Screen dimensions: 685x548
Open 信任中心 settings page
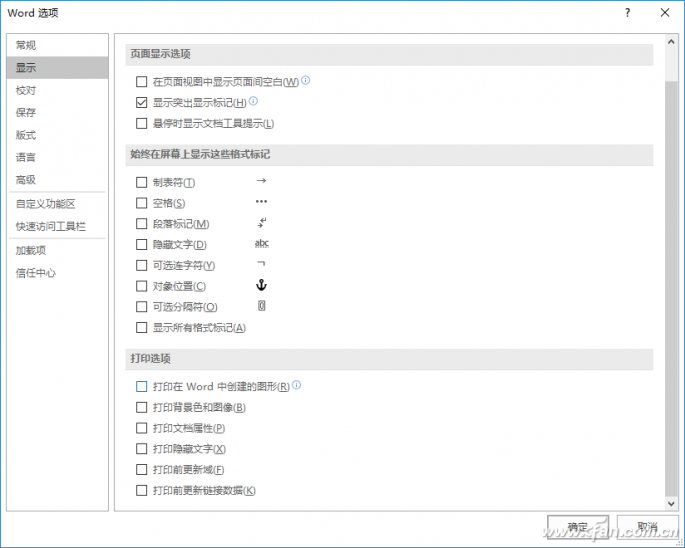click(36, 273)
